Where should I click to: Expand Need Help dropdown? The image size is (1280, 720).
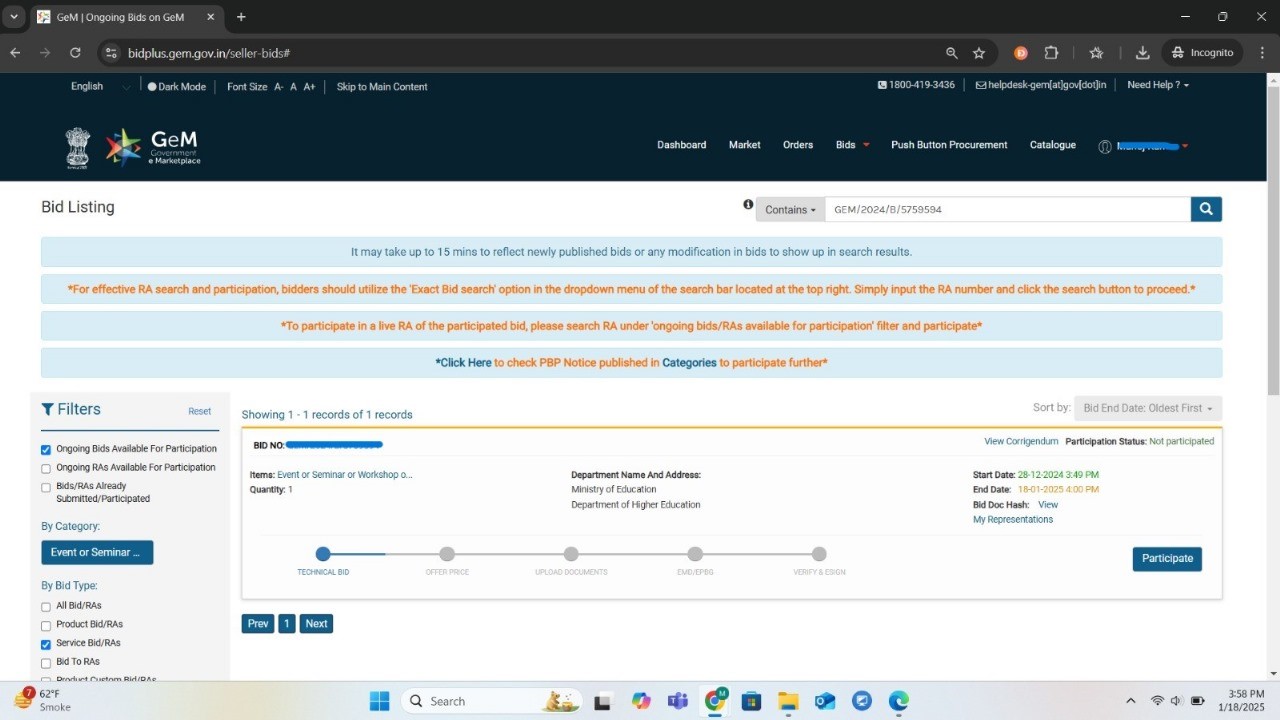pos(1158,85)
